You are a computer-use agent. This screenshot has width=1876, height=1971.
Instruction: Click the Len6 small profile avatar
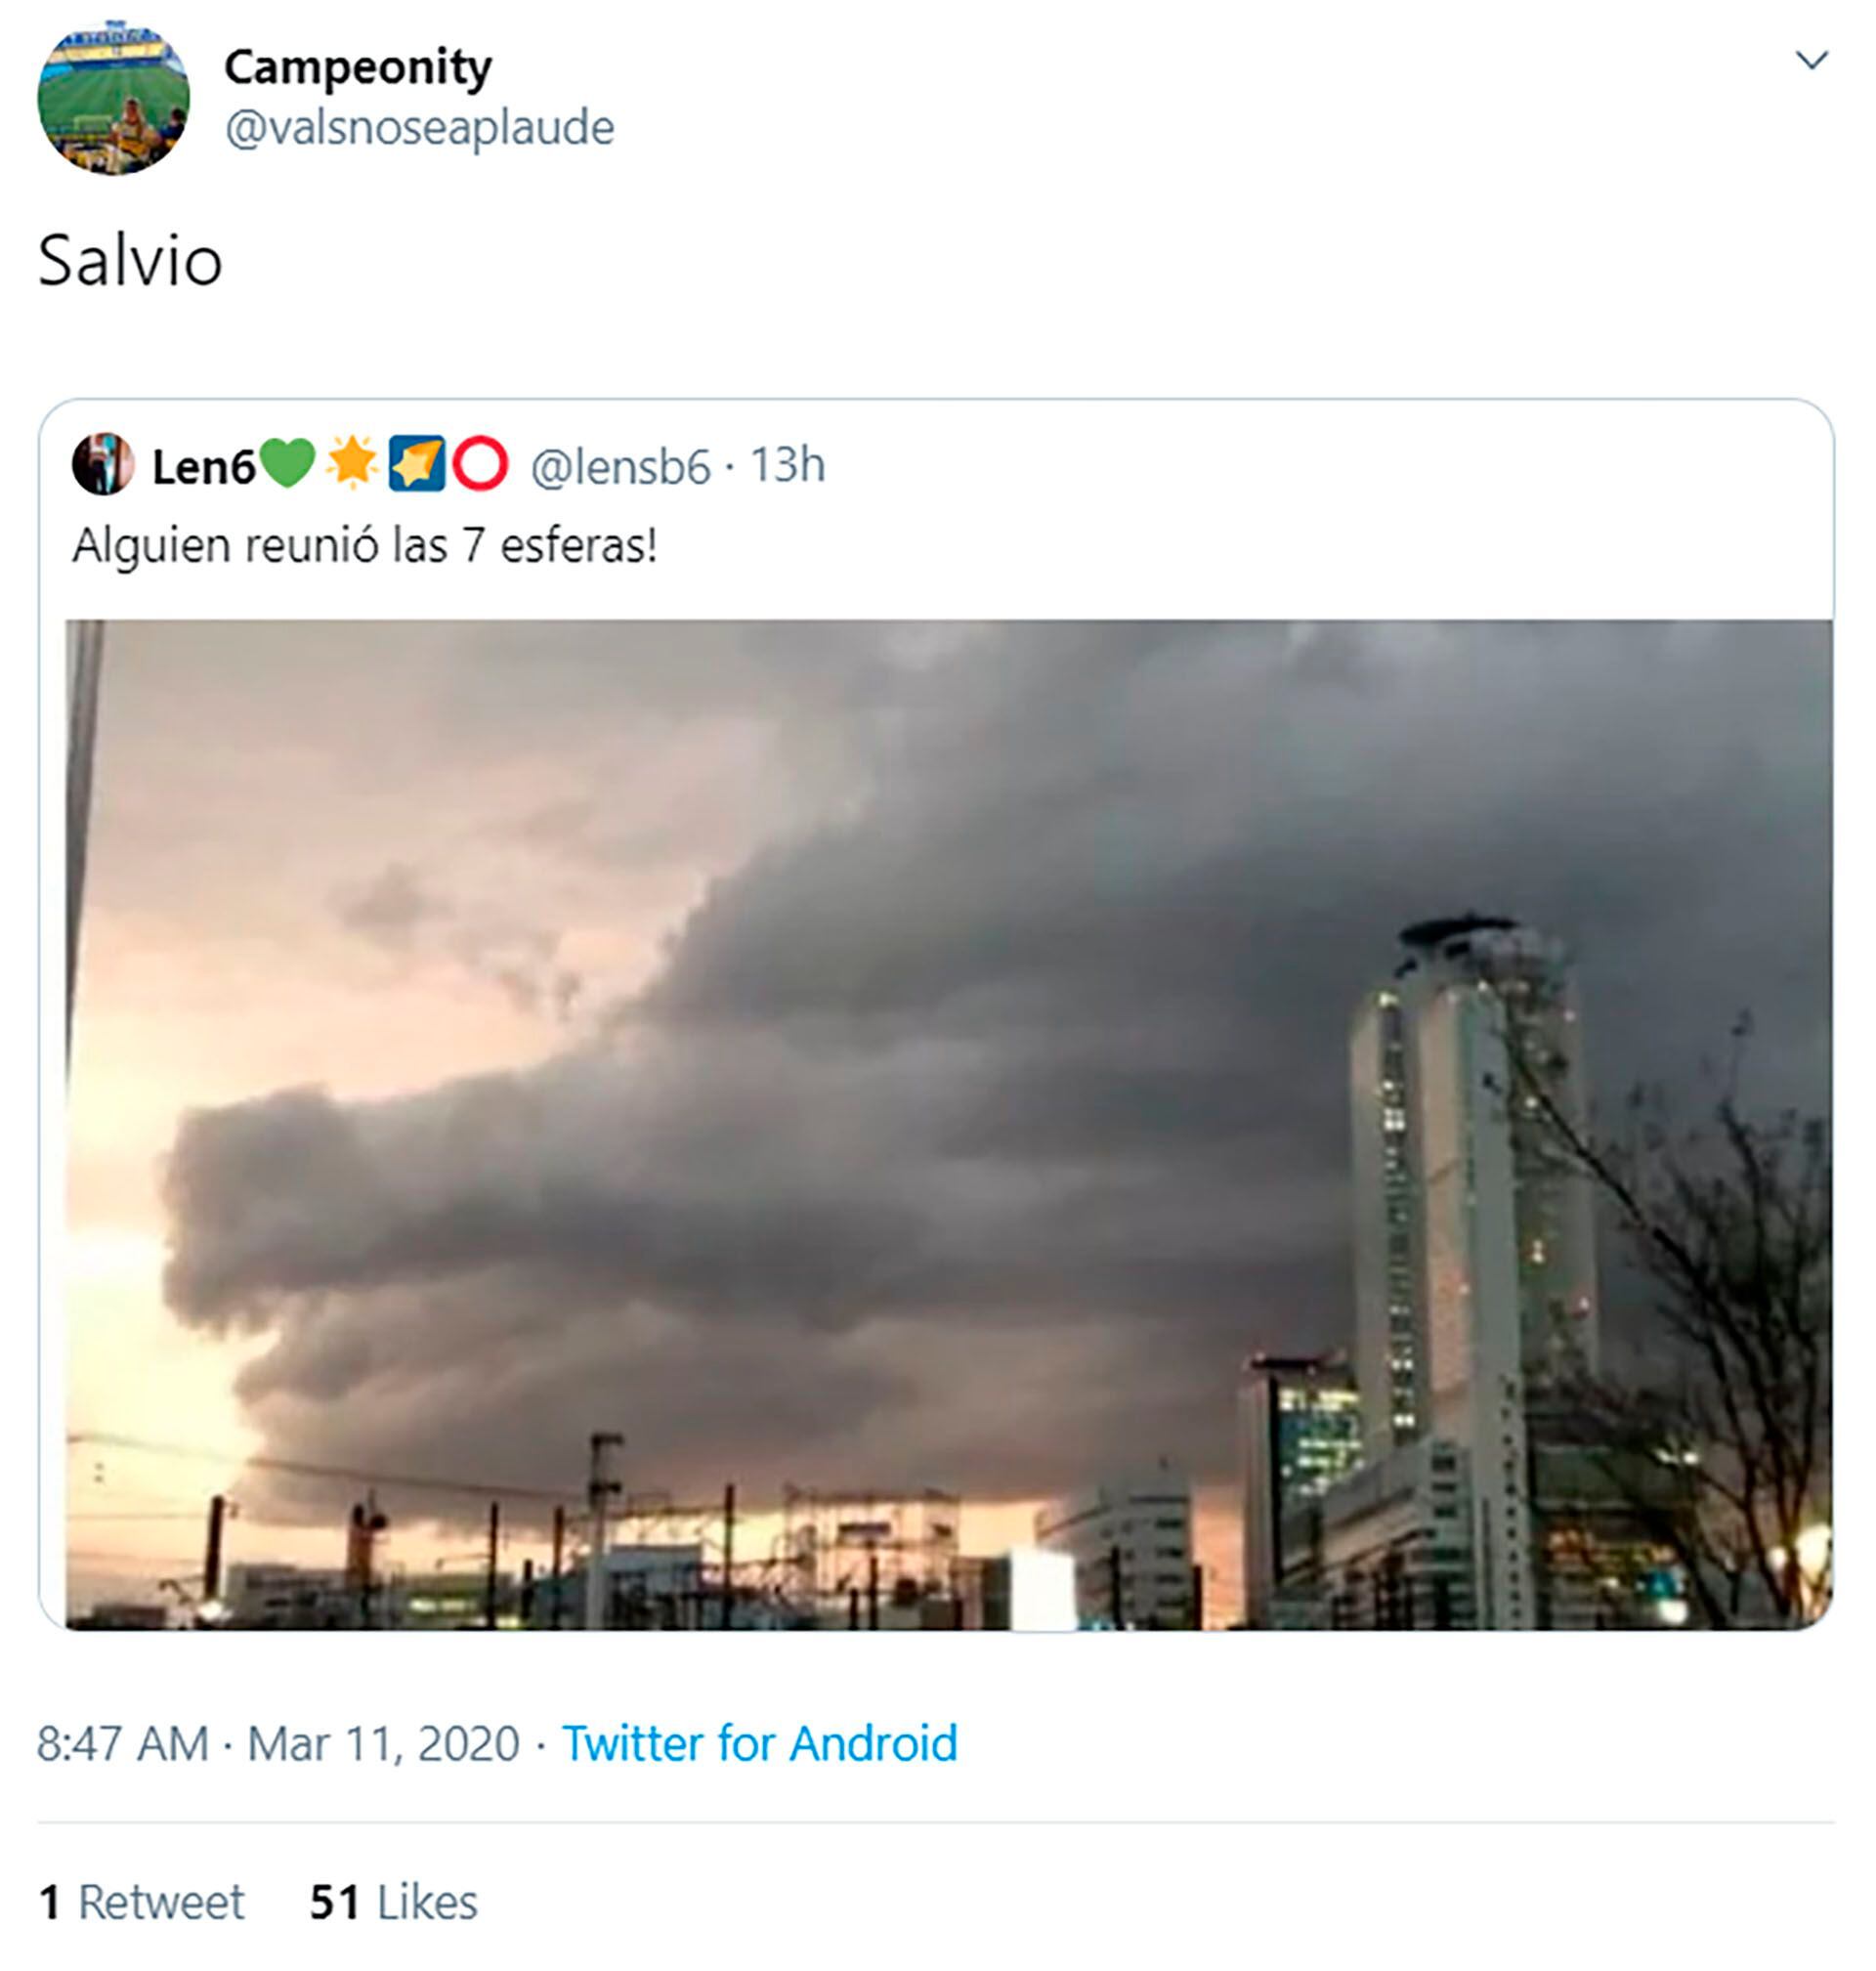(103, 464)
